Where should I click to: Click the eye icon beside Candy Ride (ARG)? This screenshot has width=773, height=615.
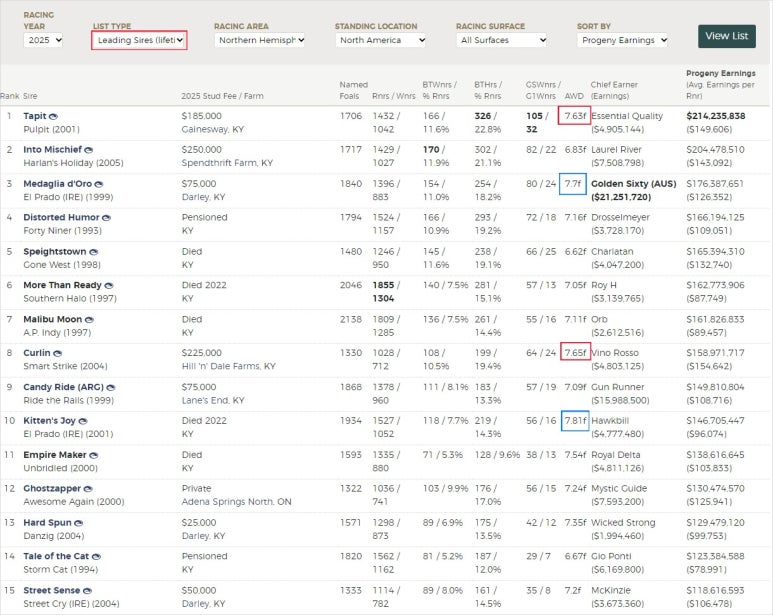(x=111, y=387)
